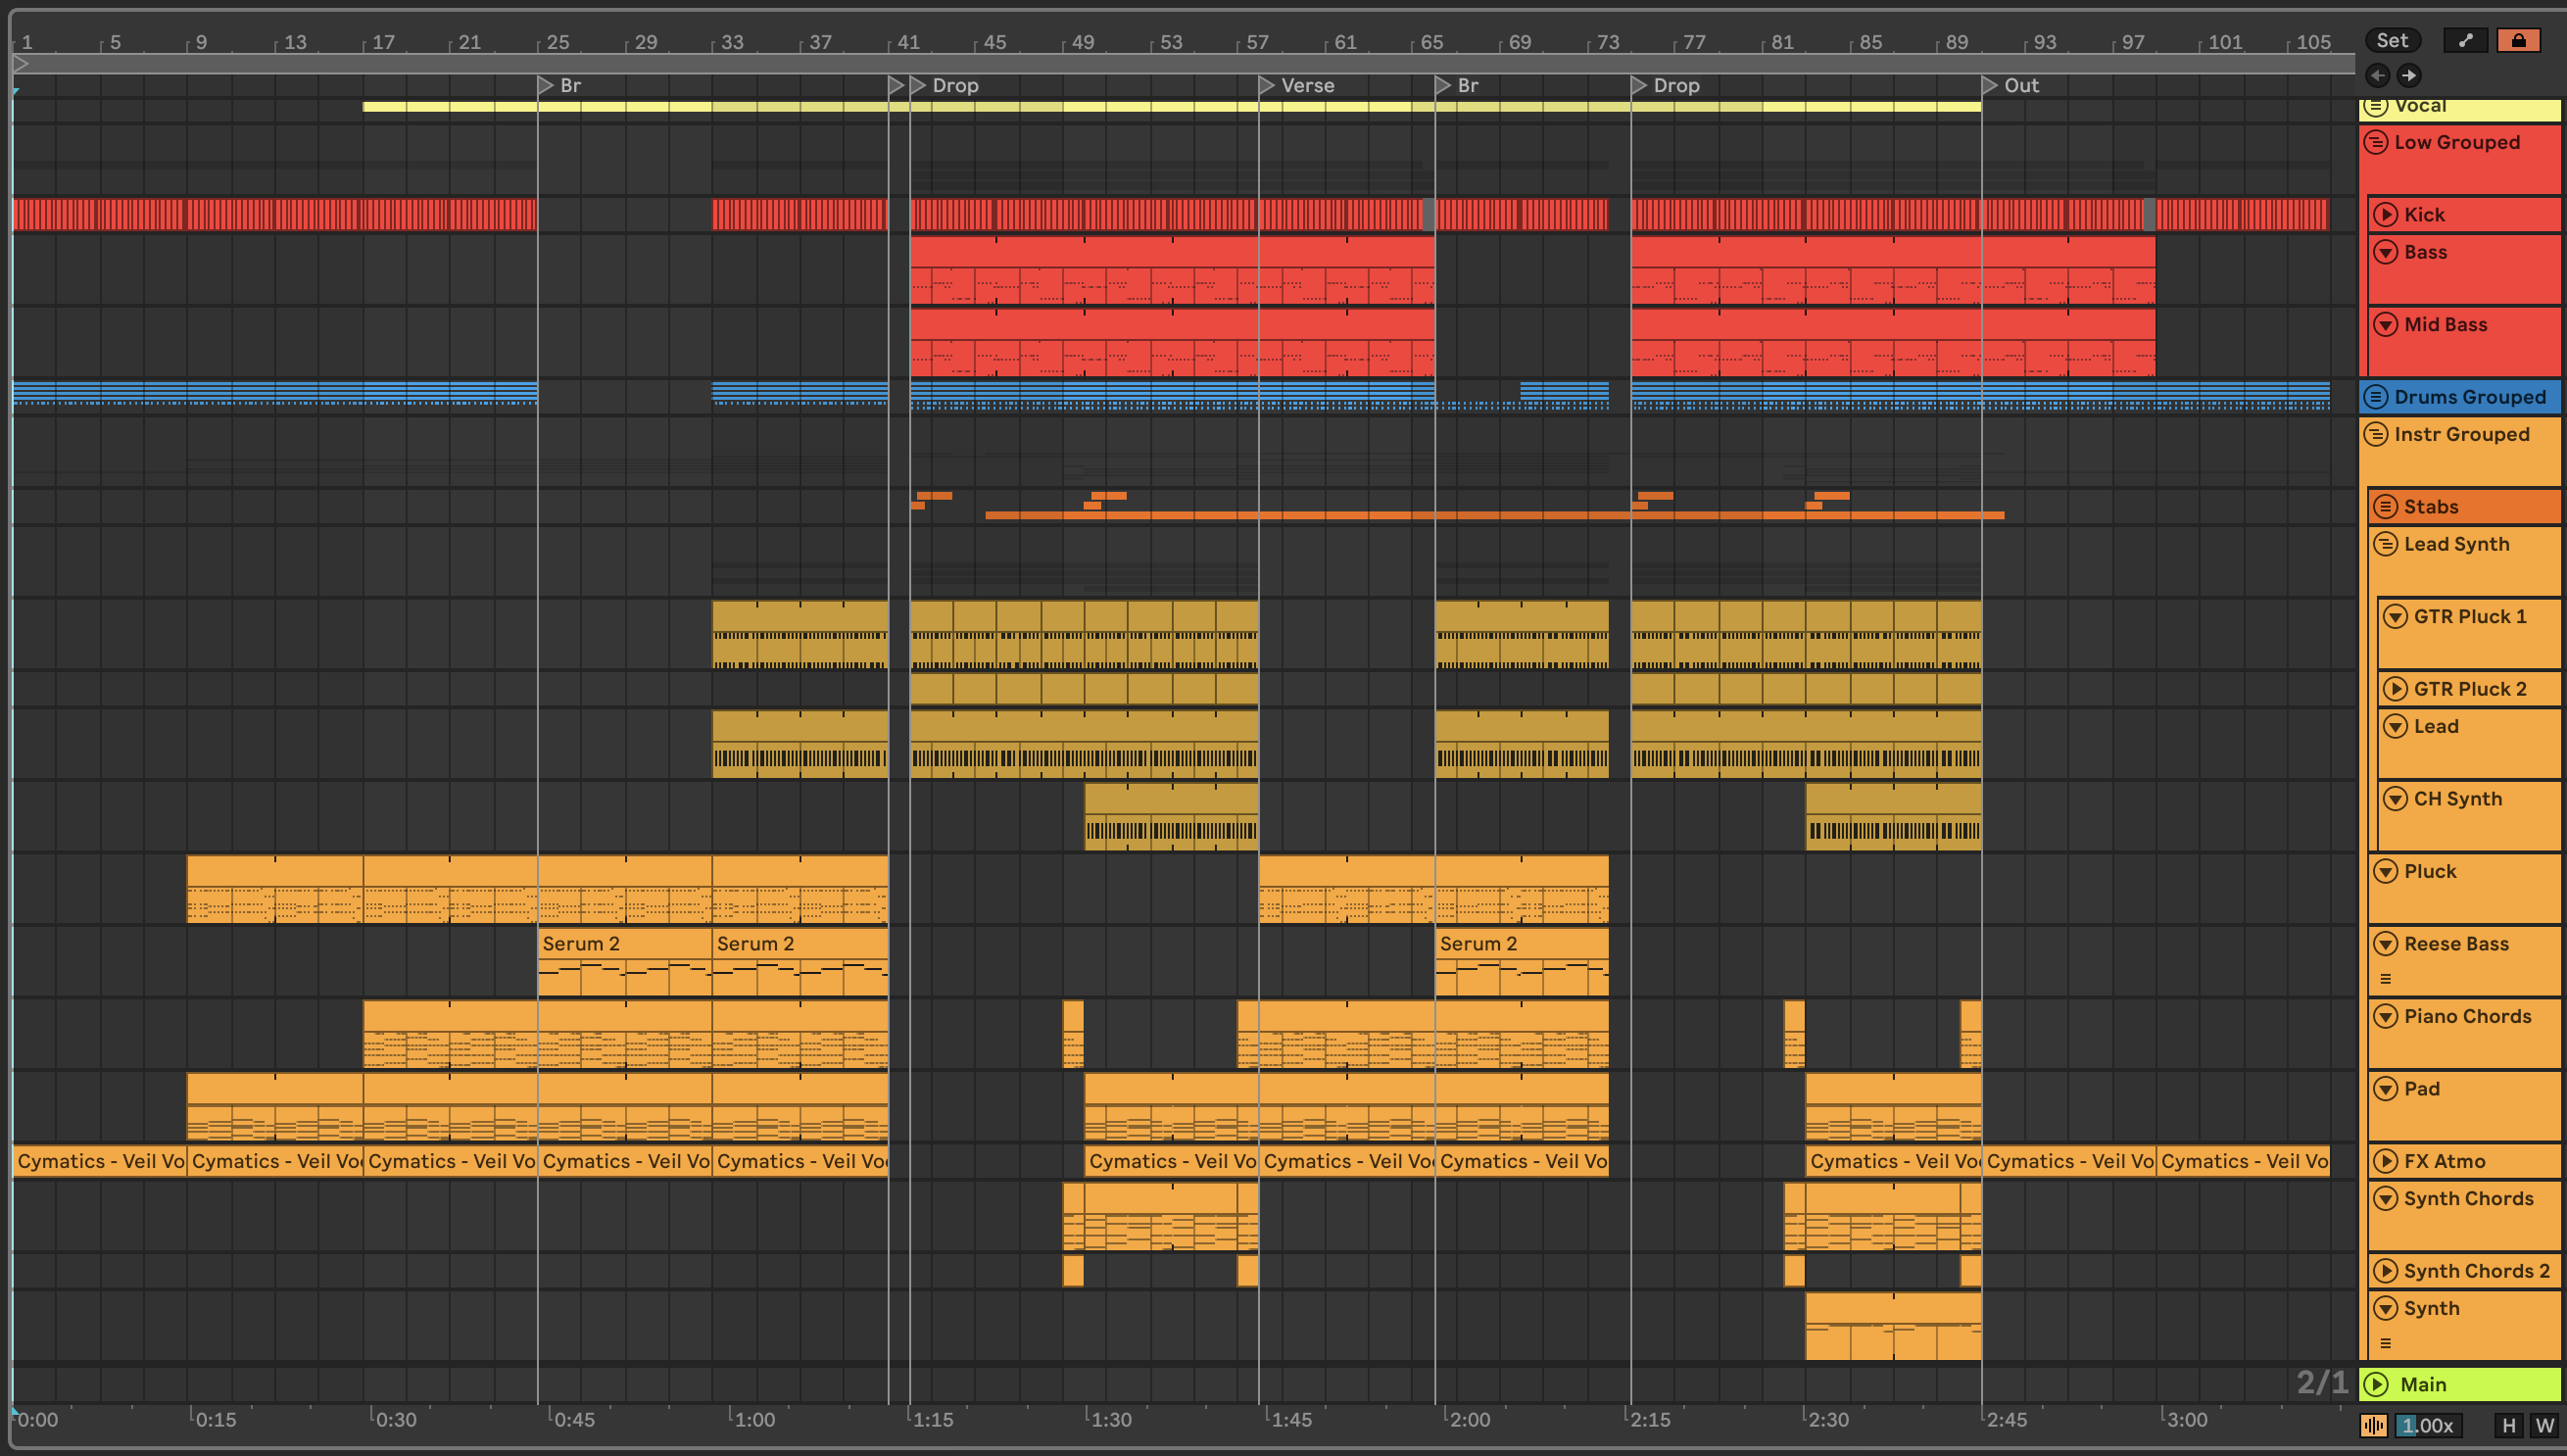The height and width of the screenshot is (1456, 2567).
Task: Unfold the Main track
Action: click(x=2377, y=1384)
